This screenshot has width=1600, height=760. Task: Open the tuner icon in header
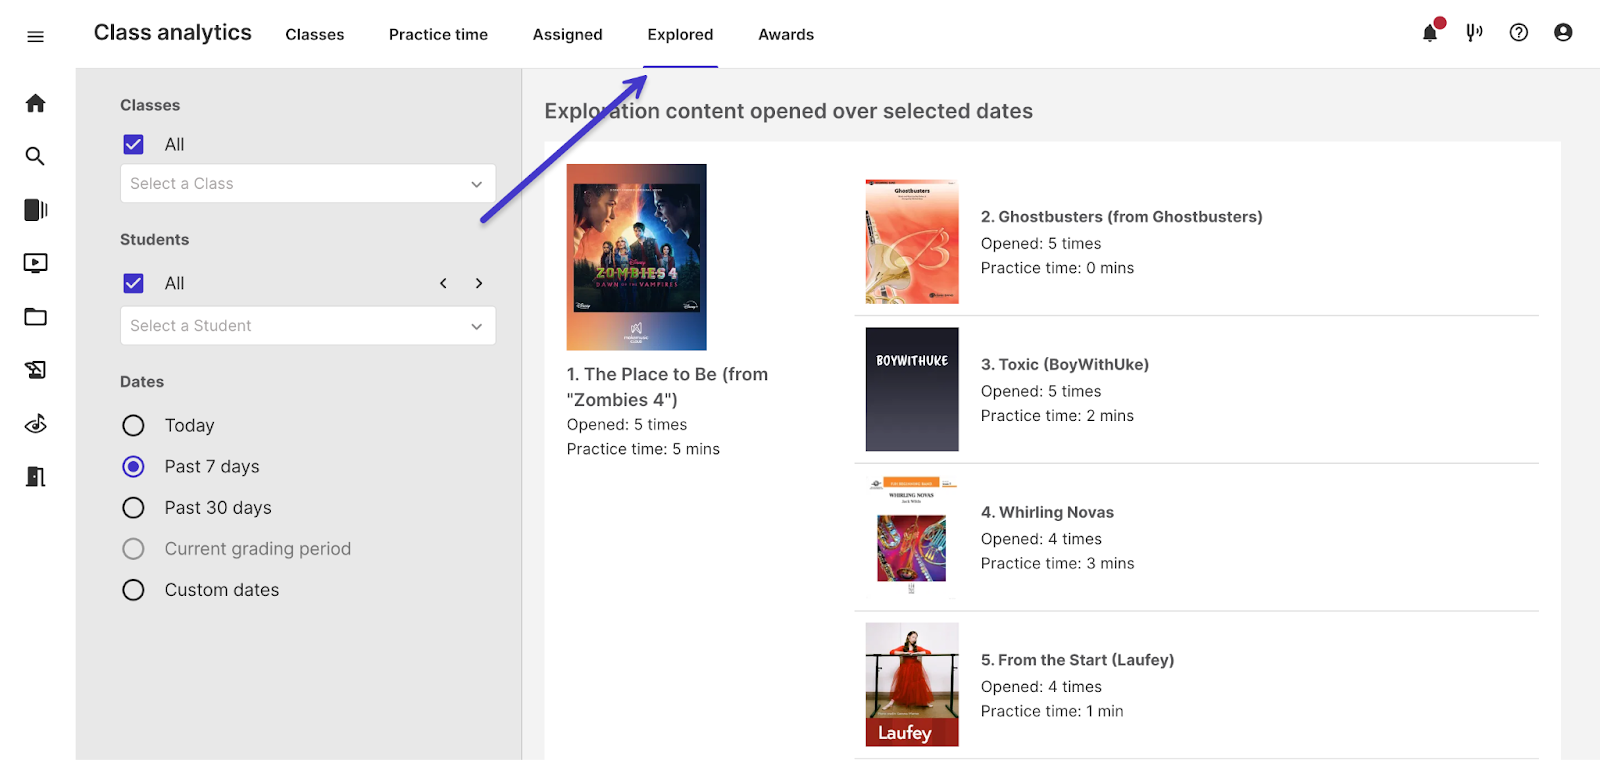(x=1474, y=33)
